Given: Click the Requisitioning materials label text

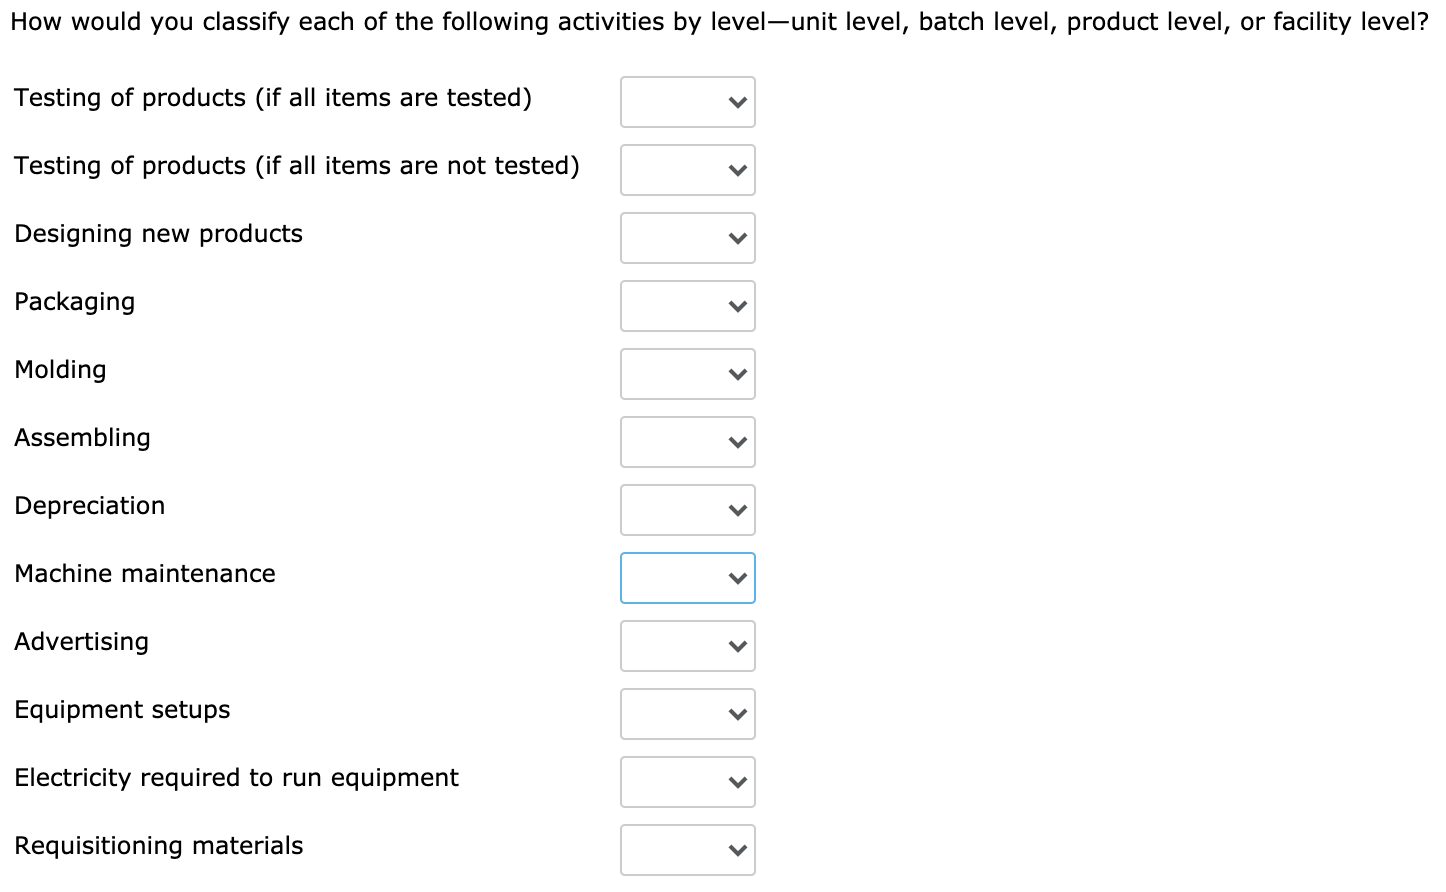Looking at the screenshot, I should pyautogui.click(x=158, y=845).
